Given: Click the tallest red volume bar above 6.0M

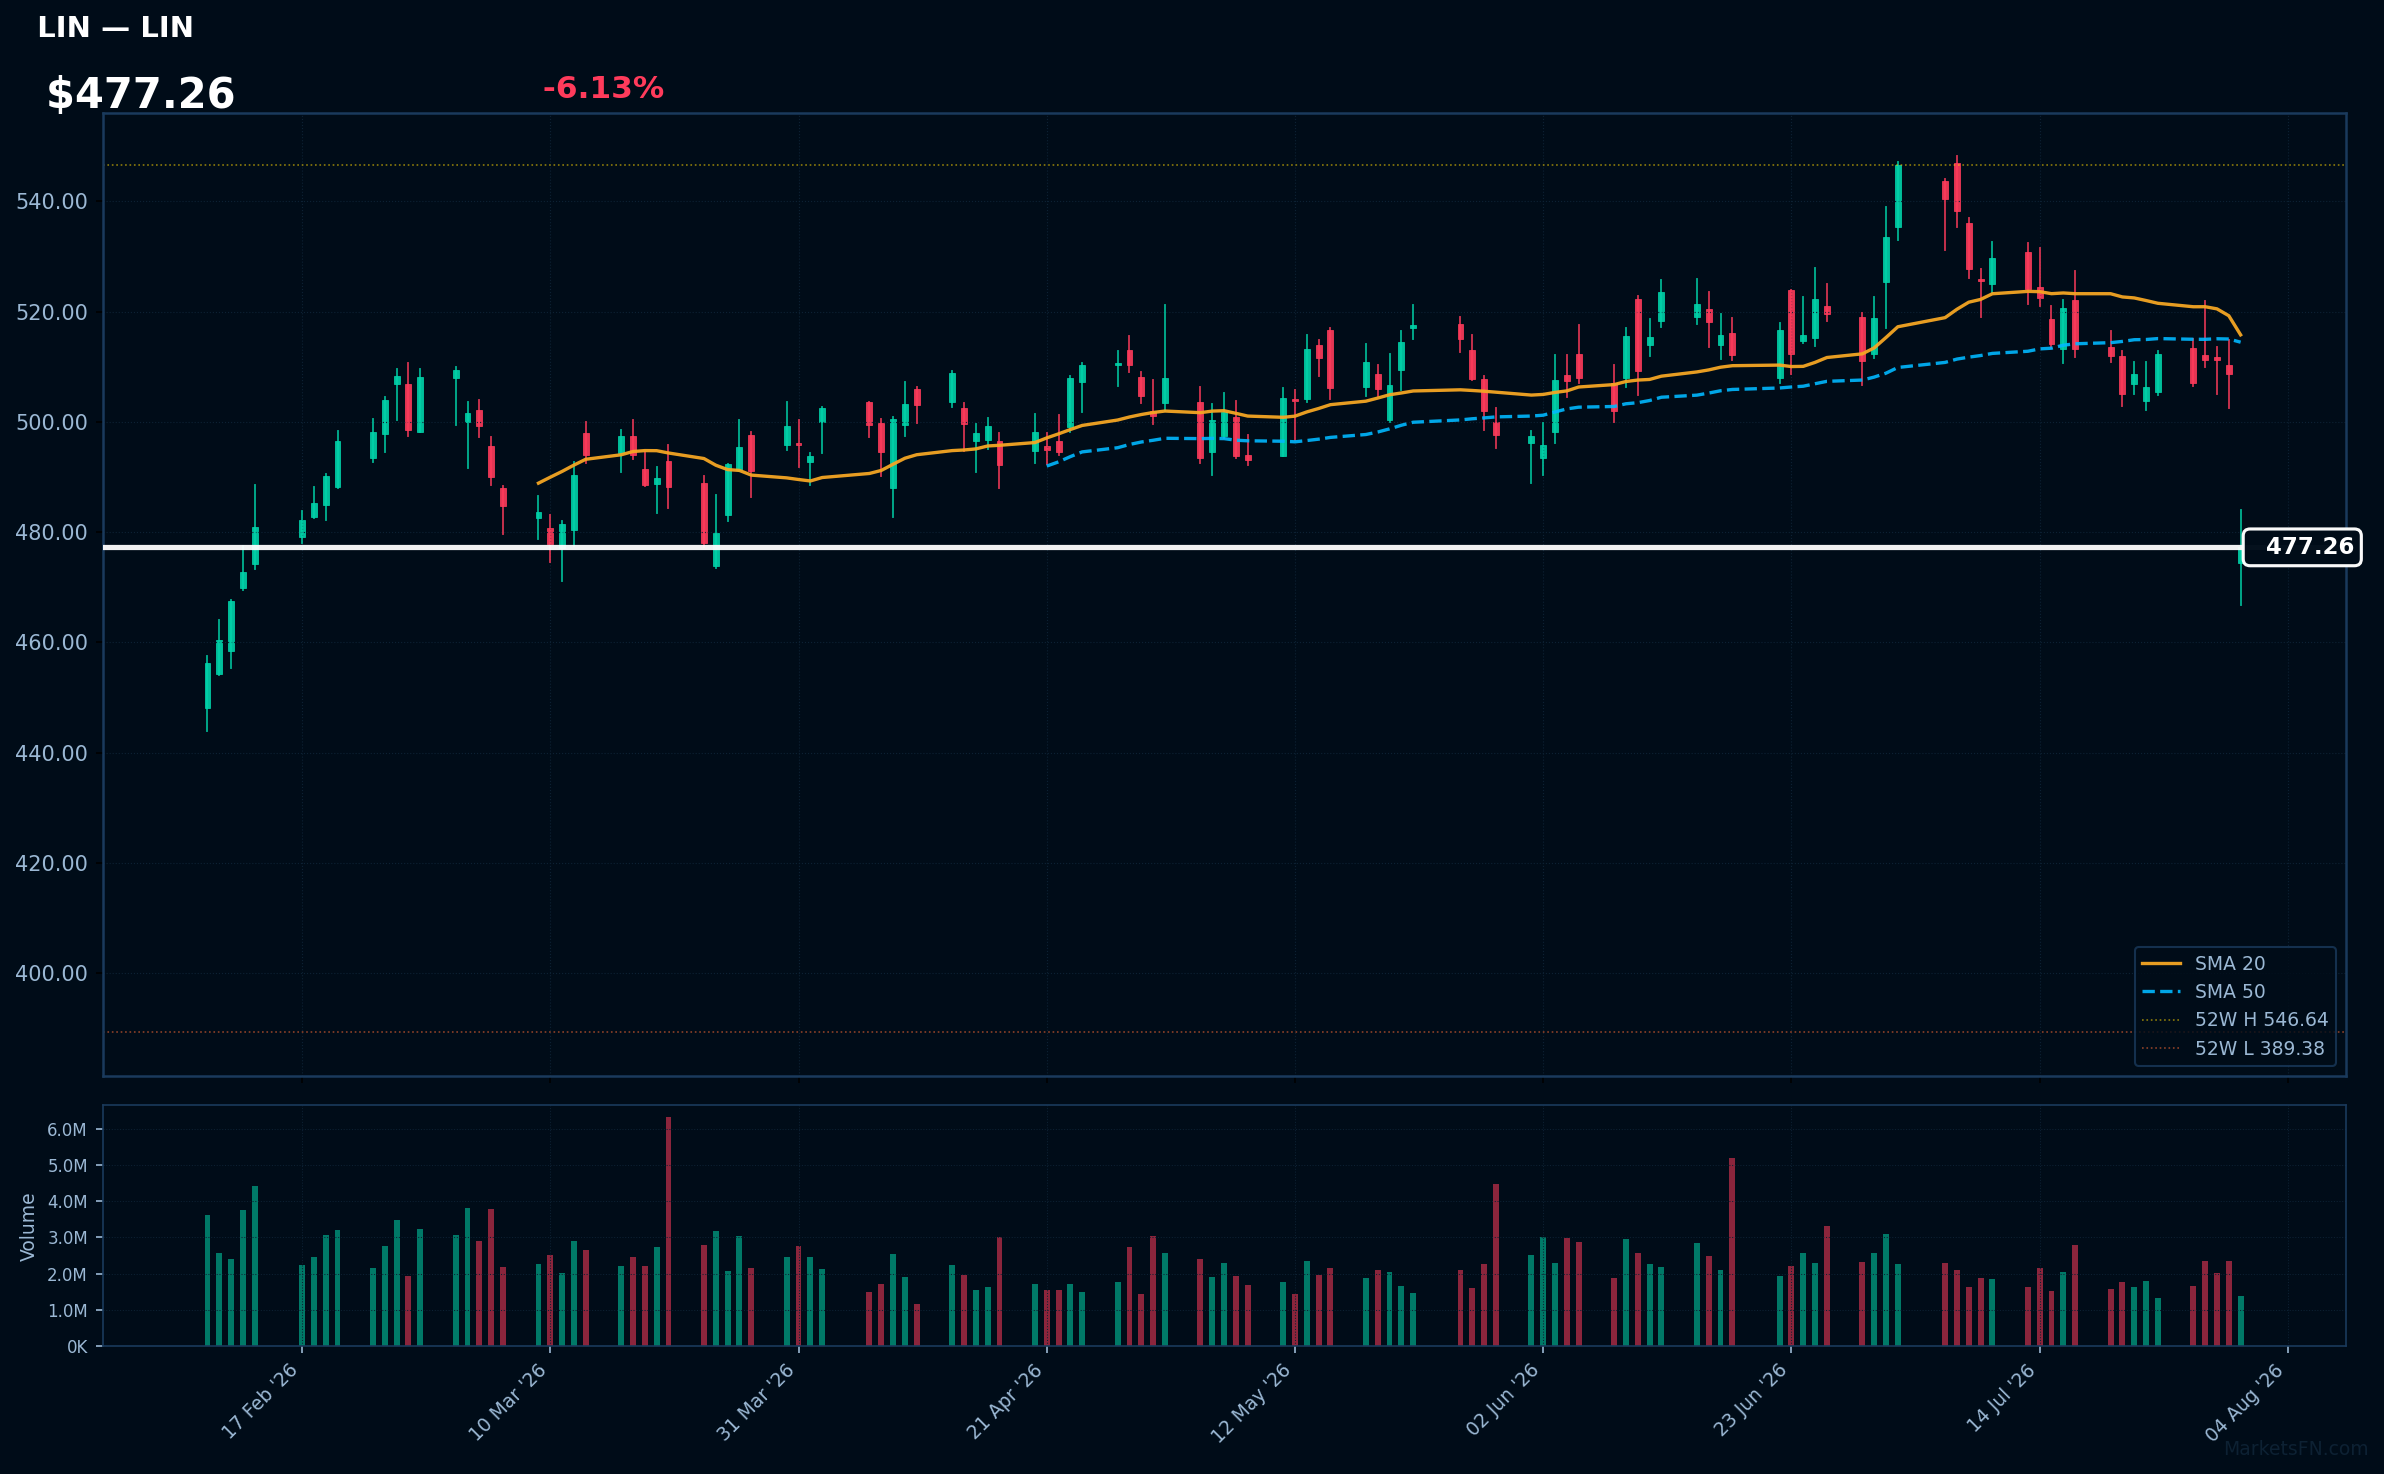Looking at the screenshot, I should pos(668,1231).
